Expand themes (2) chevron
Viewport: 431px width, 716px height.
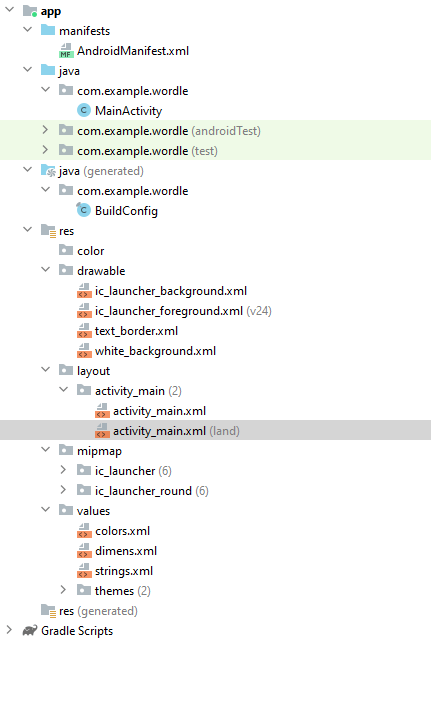pos(63,590)
